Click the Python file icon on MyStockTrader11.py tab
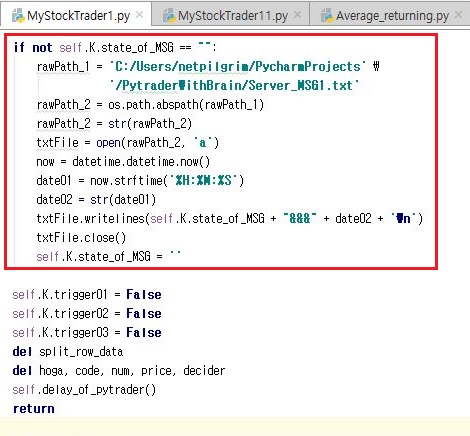470x436 pixels. point(169,16)
